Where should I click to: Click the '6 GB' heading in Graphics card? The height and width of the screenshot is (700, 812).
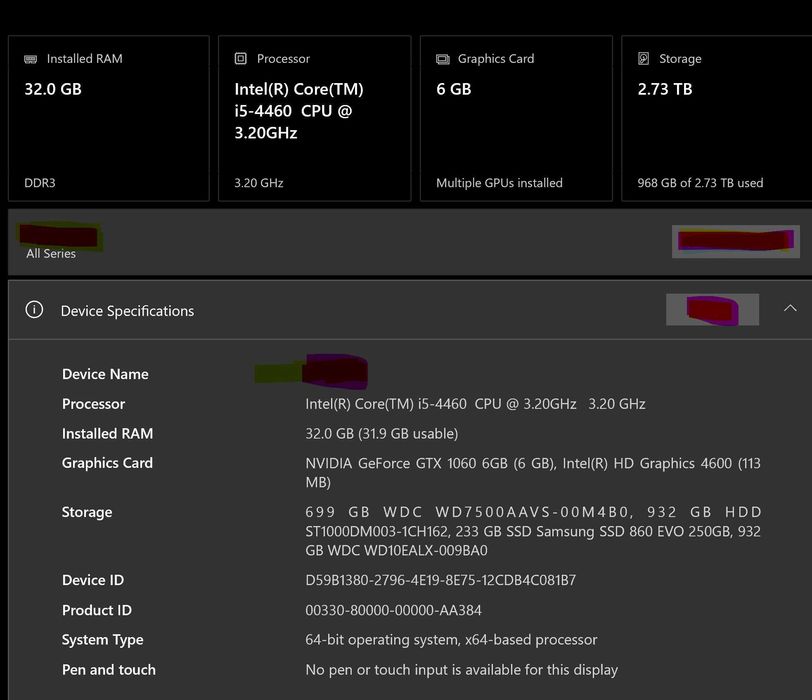point(454,89)
